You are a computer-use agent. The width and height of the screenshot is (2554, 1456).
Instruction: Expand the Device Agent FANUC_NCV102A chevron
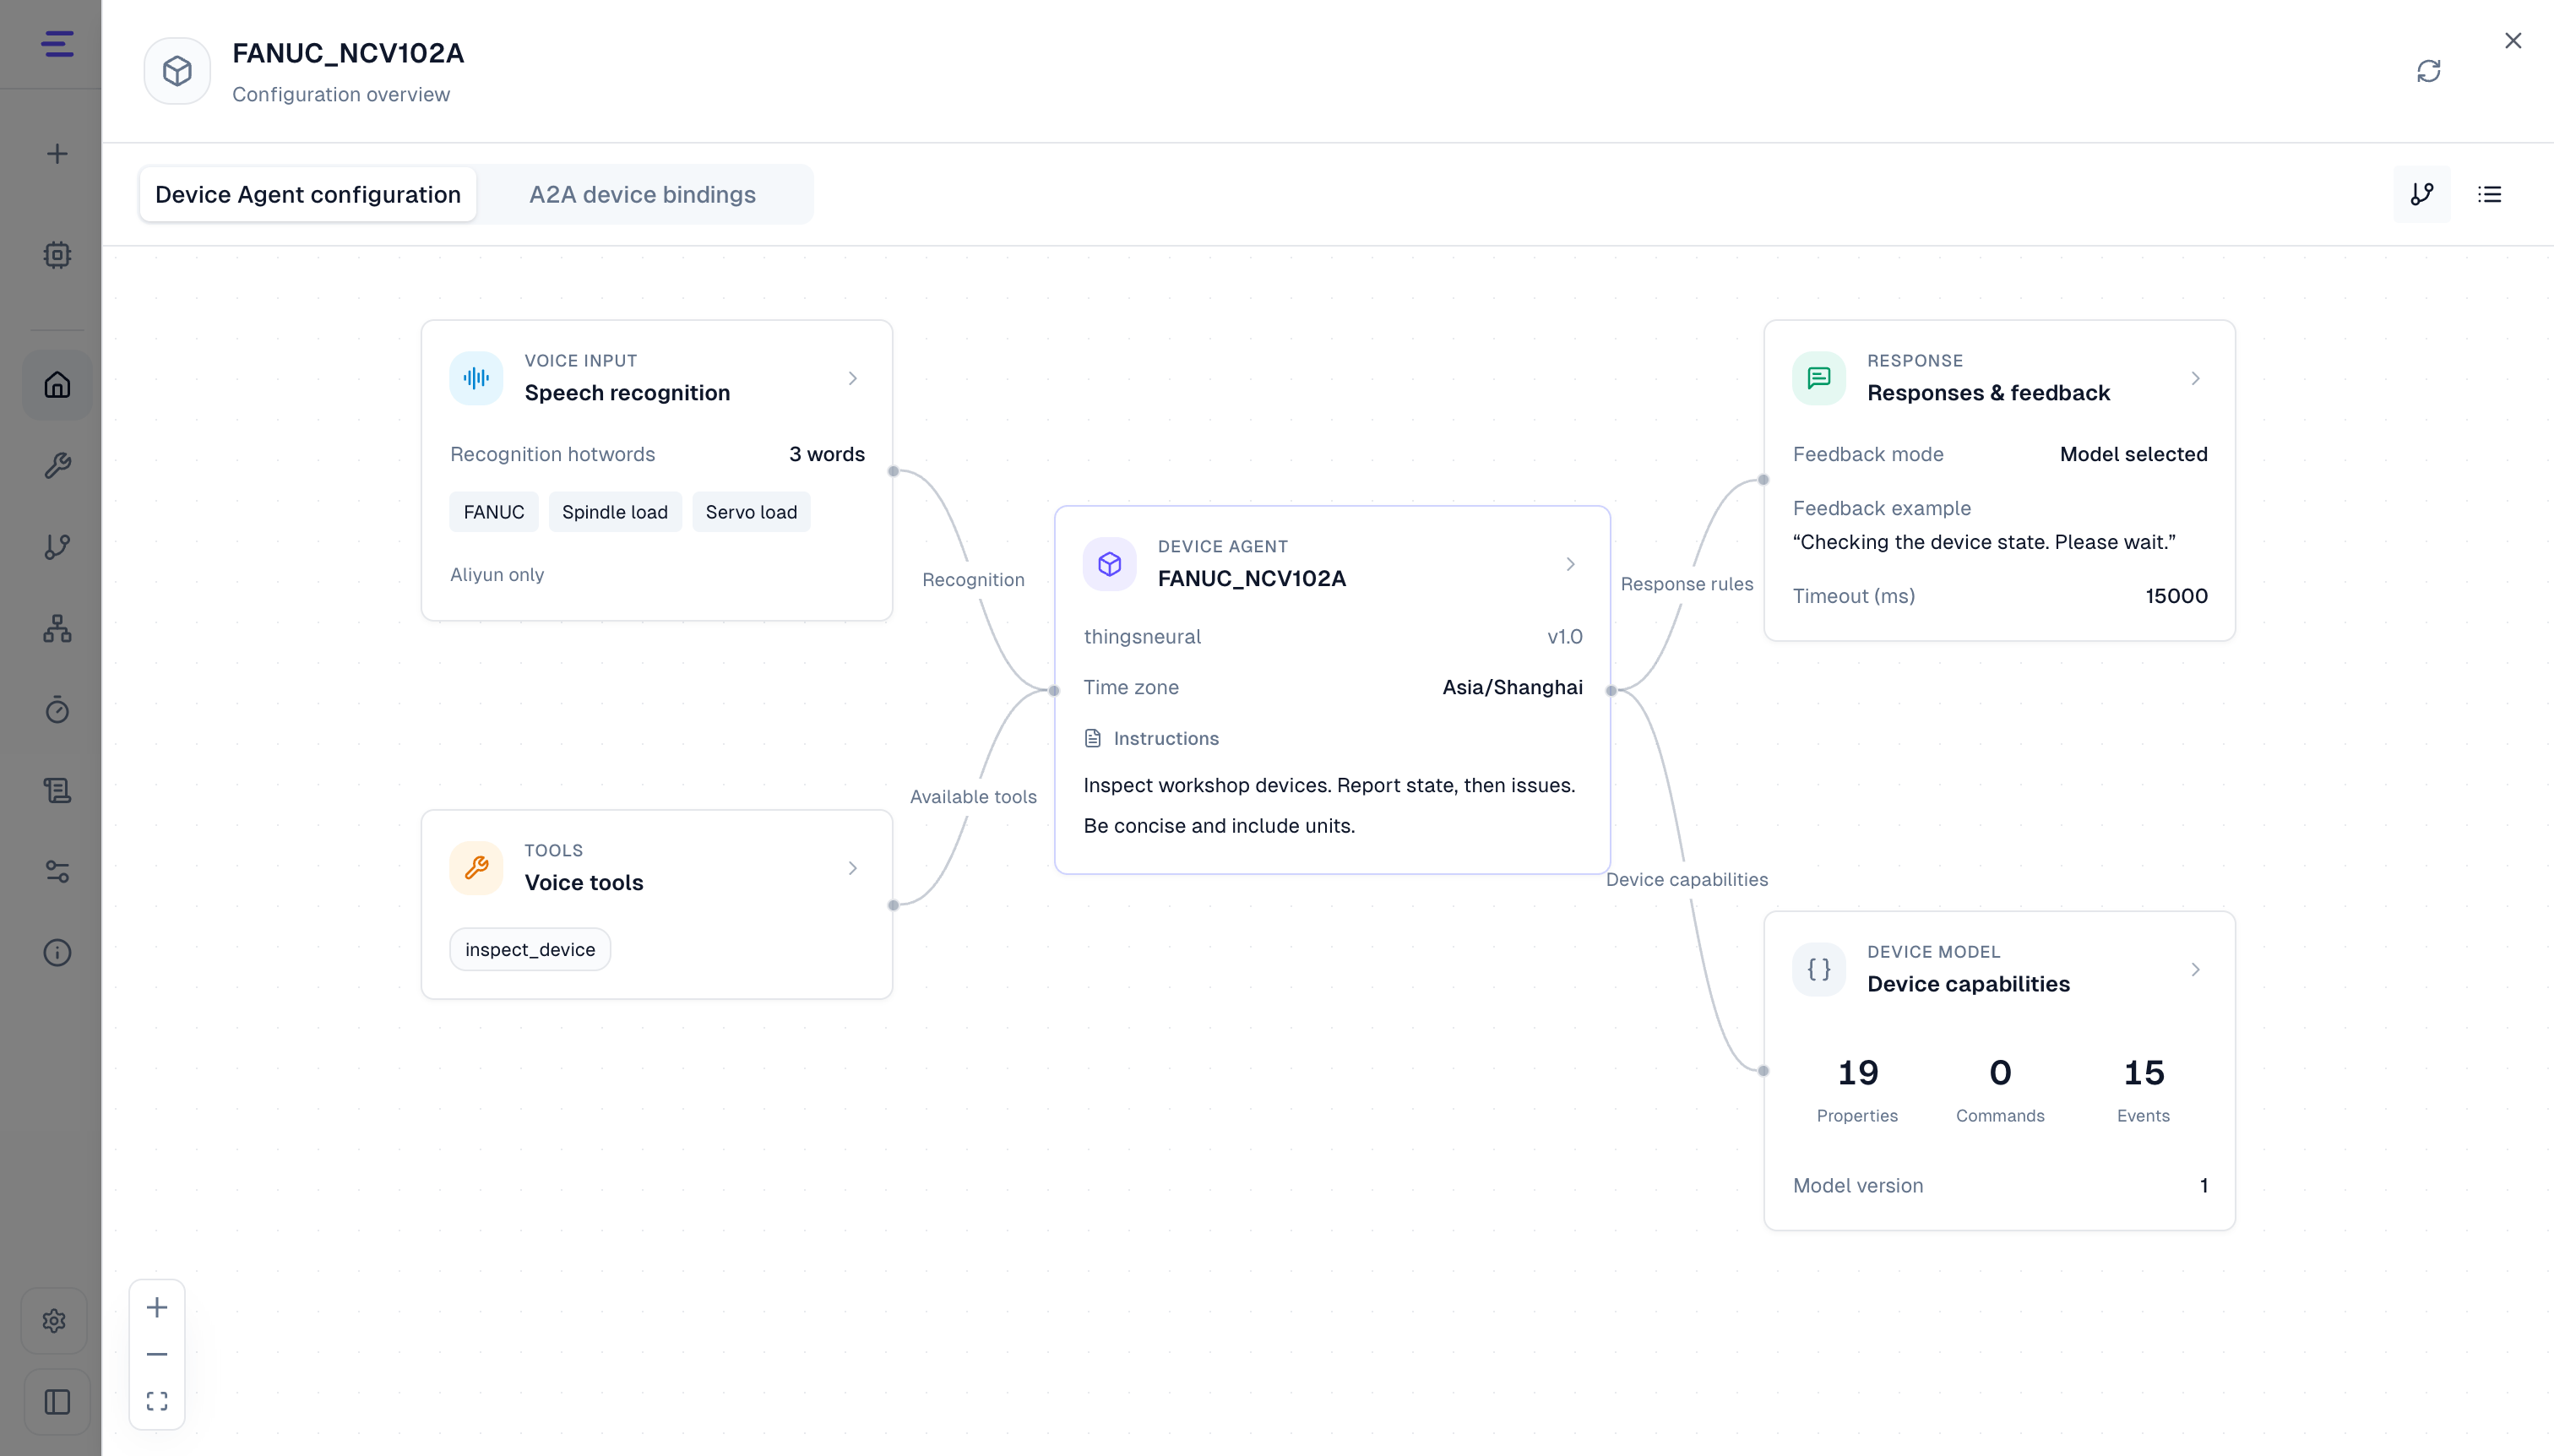pyautogui.click(x=1571, y=564)
